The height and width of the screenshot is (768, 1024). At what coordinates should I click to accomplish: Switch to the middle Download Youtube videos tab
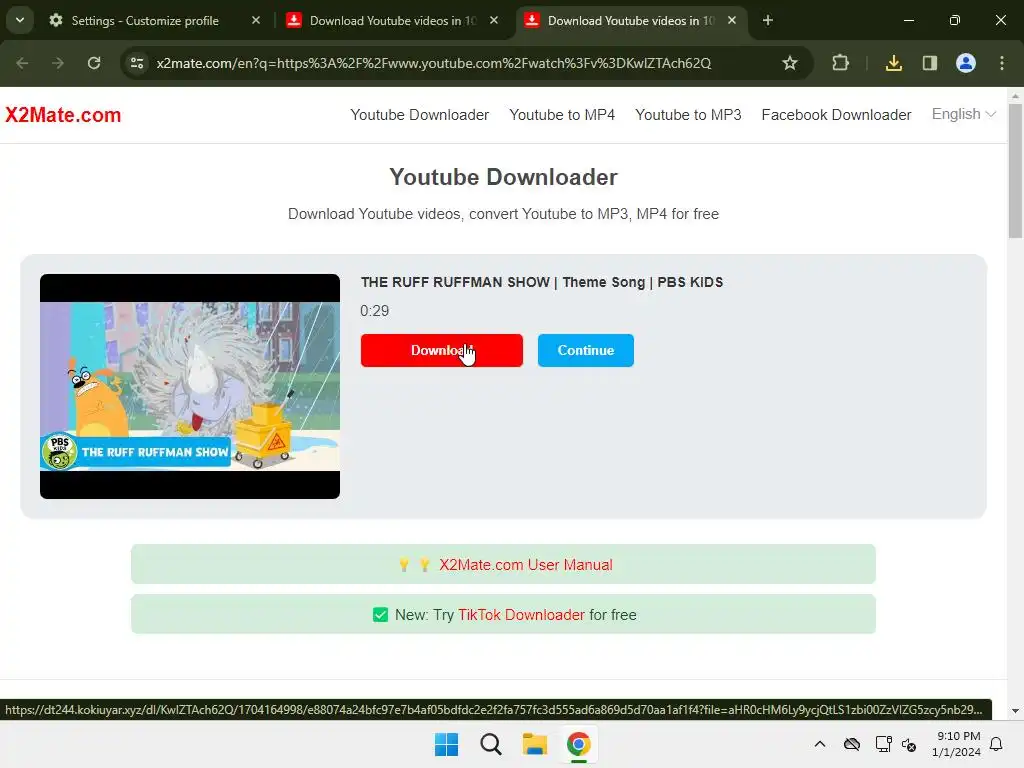click(392, 21)
